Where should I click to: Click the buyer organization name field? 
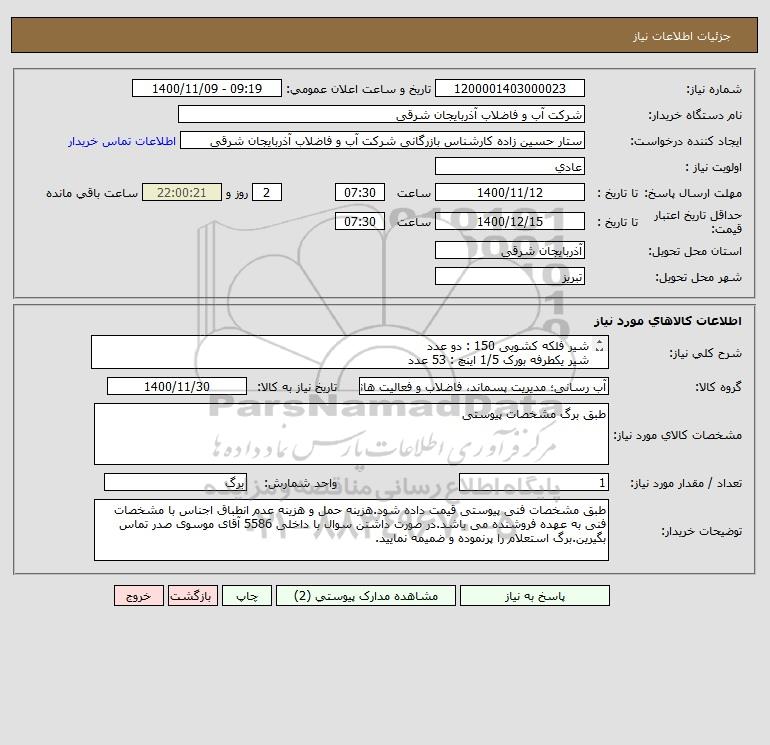click(x=381, y=114)
